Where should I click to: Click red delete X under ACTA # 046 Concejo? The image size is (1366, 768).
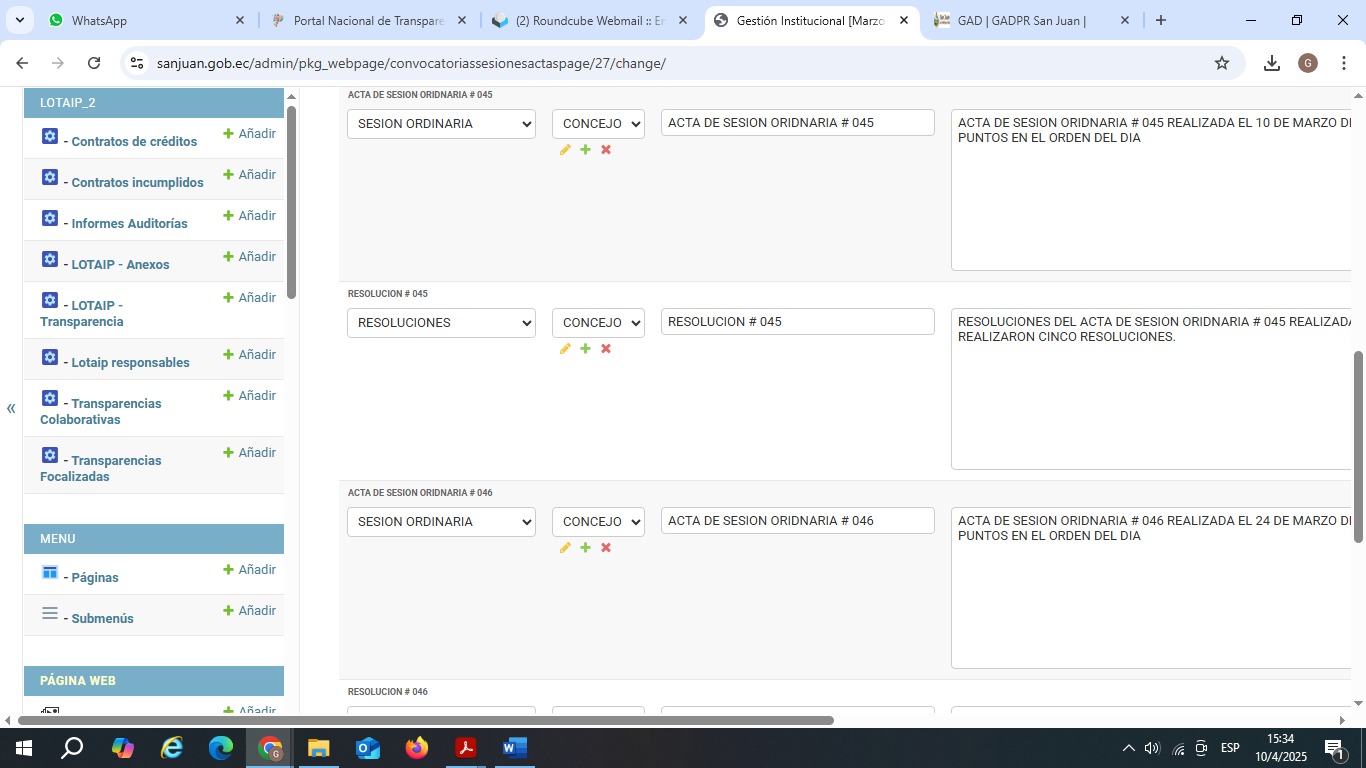coord(605,548)
